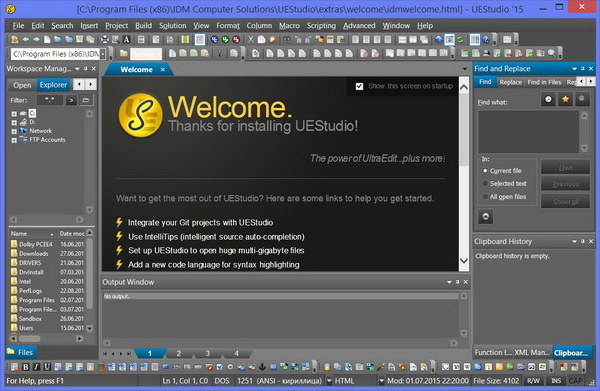Viewport: 600px width, 391px height.
Task: Click the 'Find what' text input area
Action: 528,132
